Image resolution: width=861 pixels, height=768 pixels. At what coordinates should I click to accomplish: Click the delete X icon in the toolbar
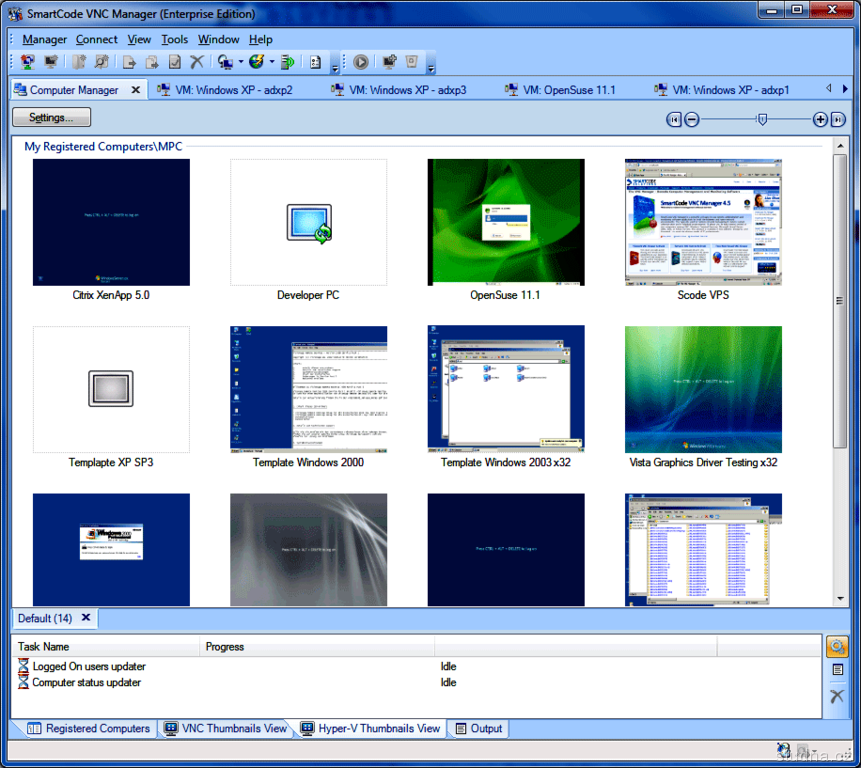click(197, 62)
